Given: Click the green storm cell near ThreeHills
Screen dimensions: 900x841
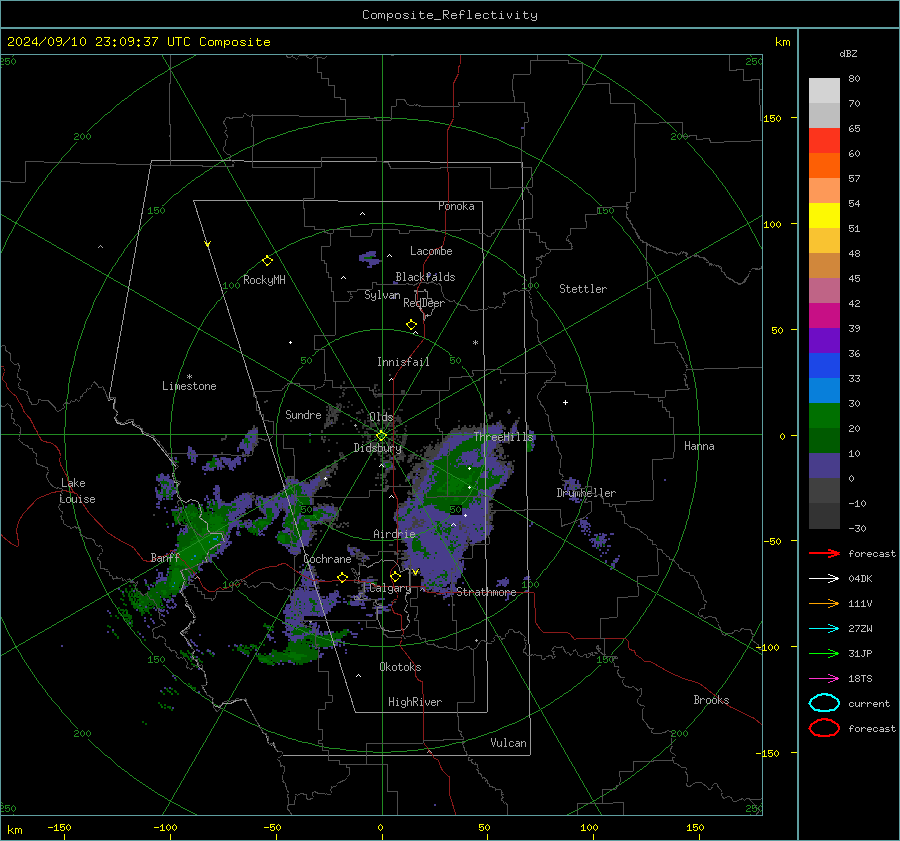Looking at the screenshot, I should tap(459, 476).
